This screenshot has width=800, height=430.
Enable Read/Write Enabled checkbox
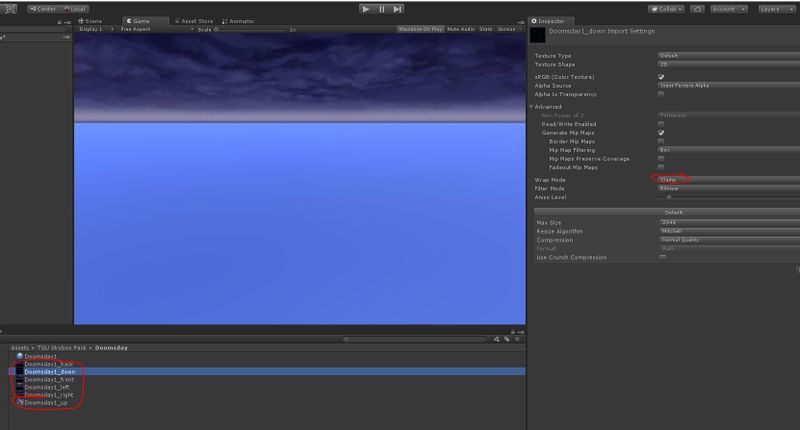pos(661,124)
